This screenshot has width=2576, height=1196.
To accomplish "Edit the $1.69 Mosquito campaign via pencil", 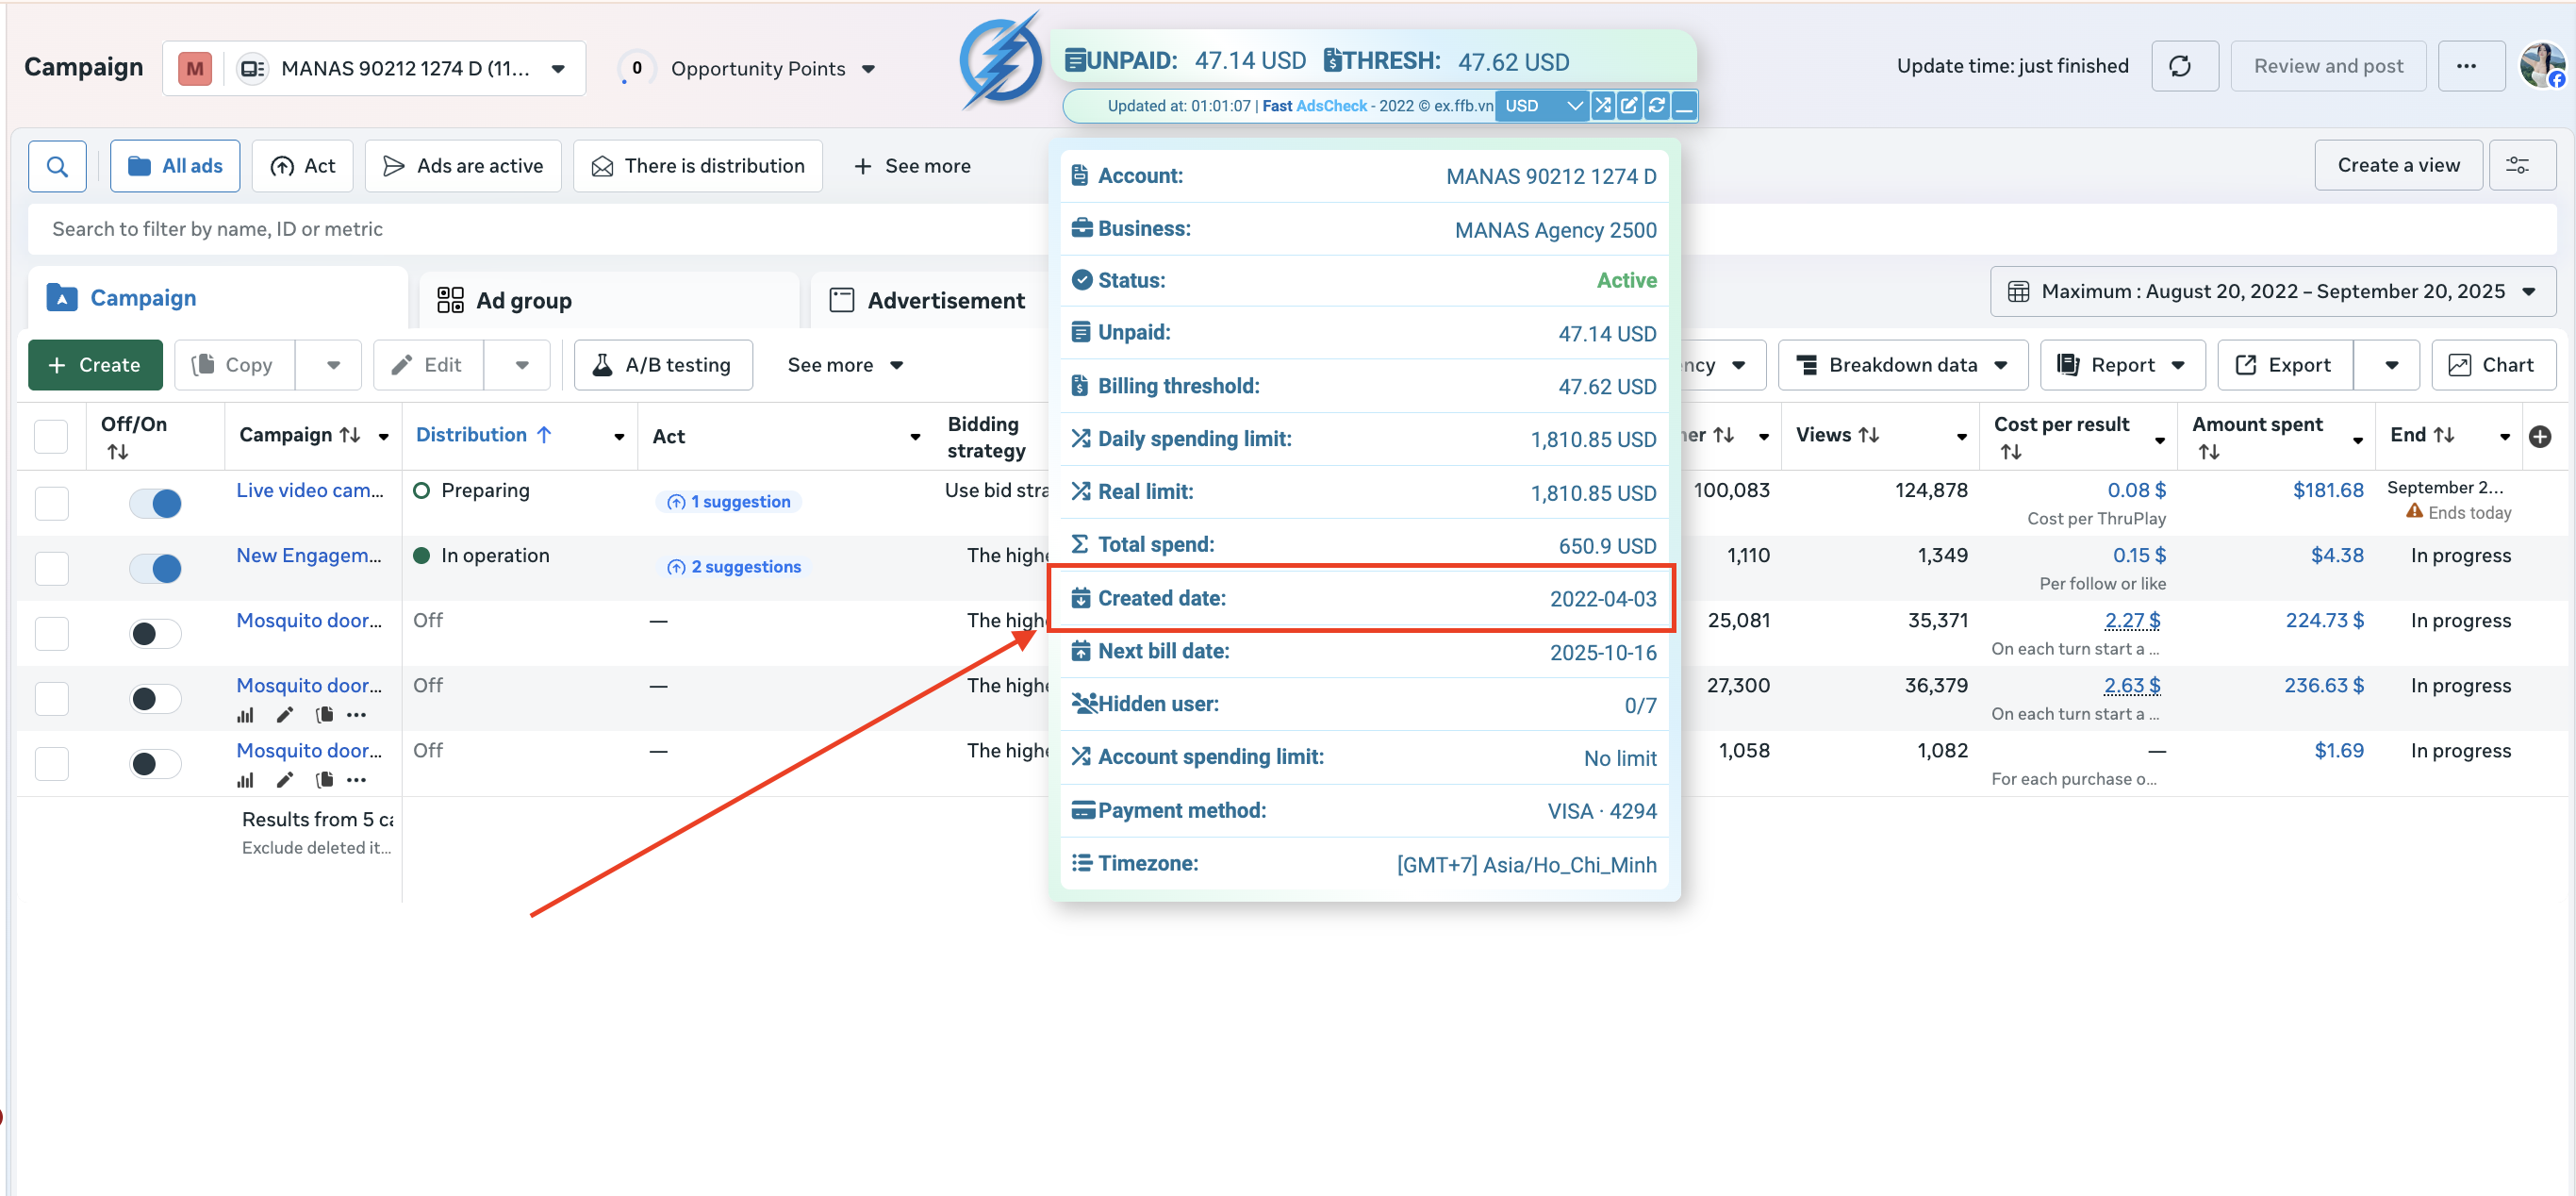I will 285,779.
